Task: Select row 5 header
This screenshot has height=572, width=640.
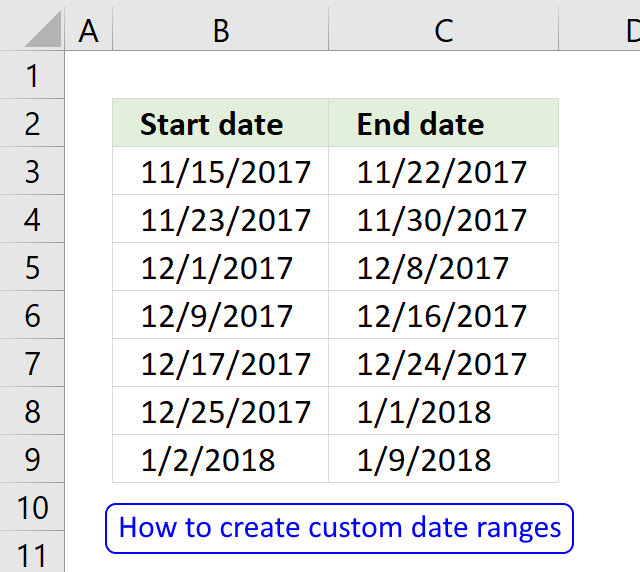Action: point(32,268)
